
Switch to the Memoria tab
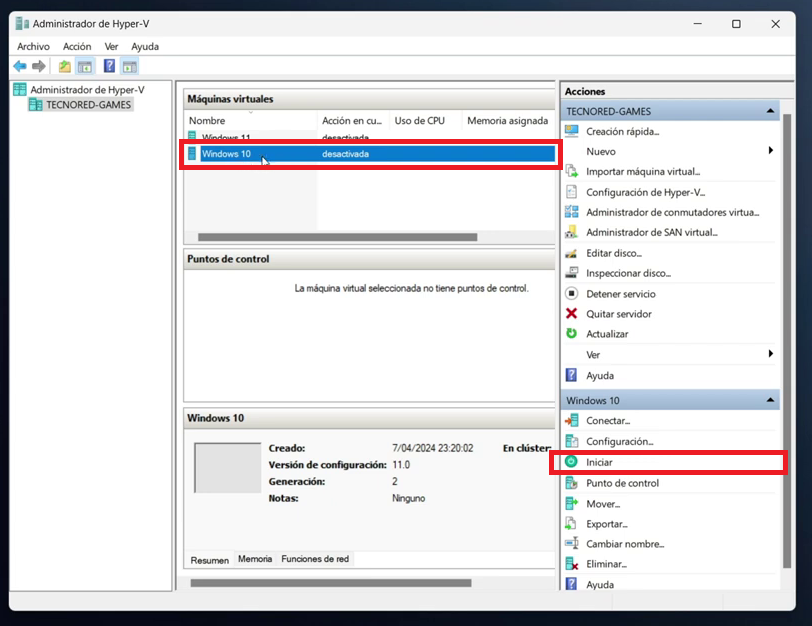pyautogui.click(x=255, y=559)
